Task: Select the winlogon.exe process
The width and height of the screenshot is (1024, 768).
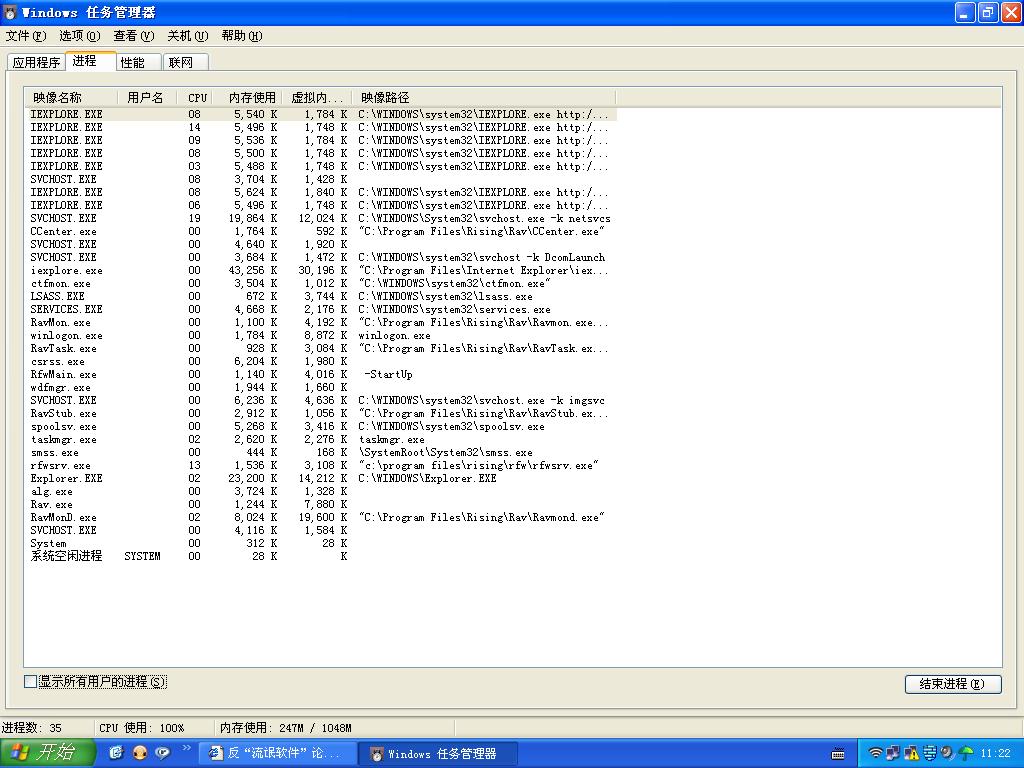Action: pos(321,335)
